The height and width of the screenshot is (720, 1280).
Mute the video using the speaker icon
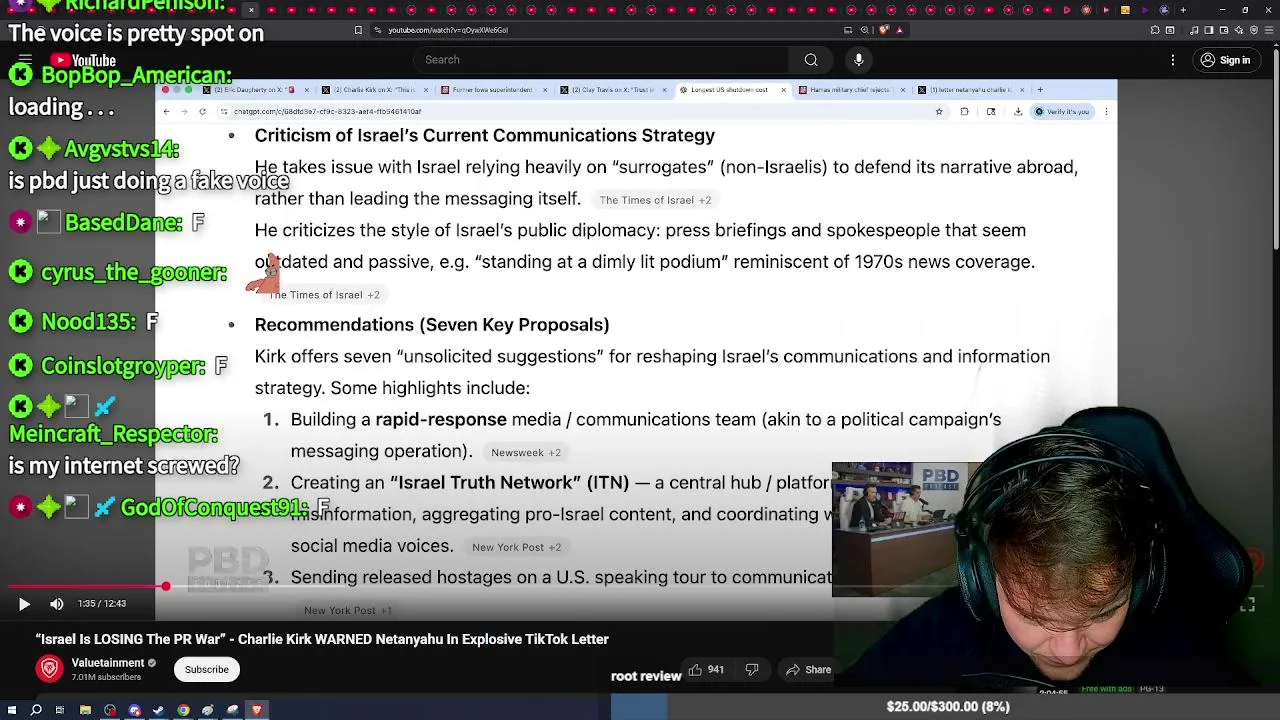pos(56,604)
